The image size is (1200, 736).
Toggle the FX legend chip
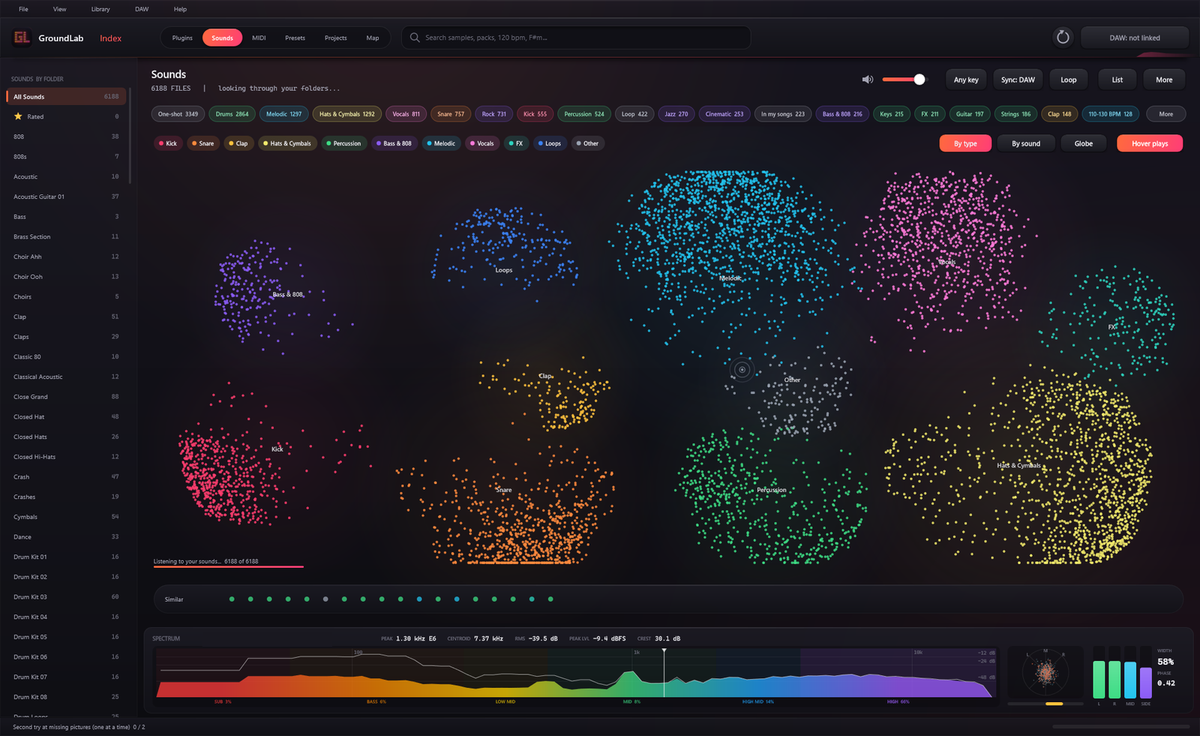click(x=516, y=143)
